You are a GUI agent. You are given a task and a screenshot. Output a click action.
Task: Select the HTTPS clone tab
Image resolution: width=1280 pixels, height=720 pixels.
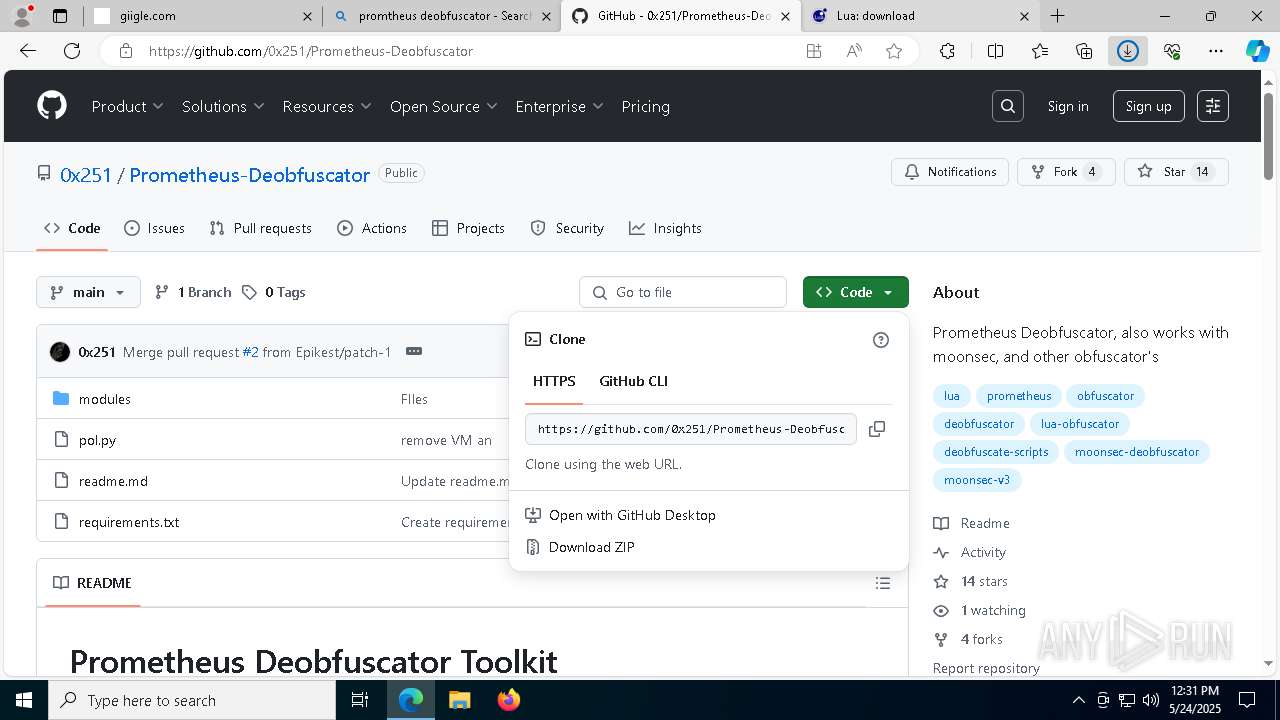point(554,381)
